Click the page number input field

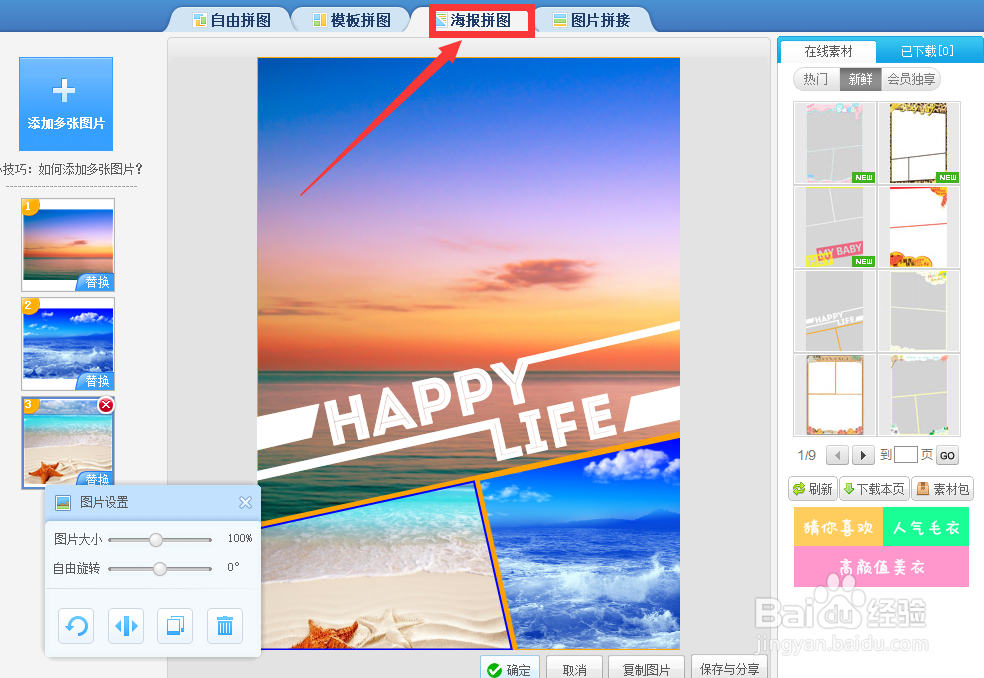[x=906, y=455]
